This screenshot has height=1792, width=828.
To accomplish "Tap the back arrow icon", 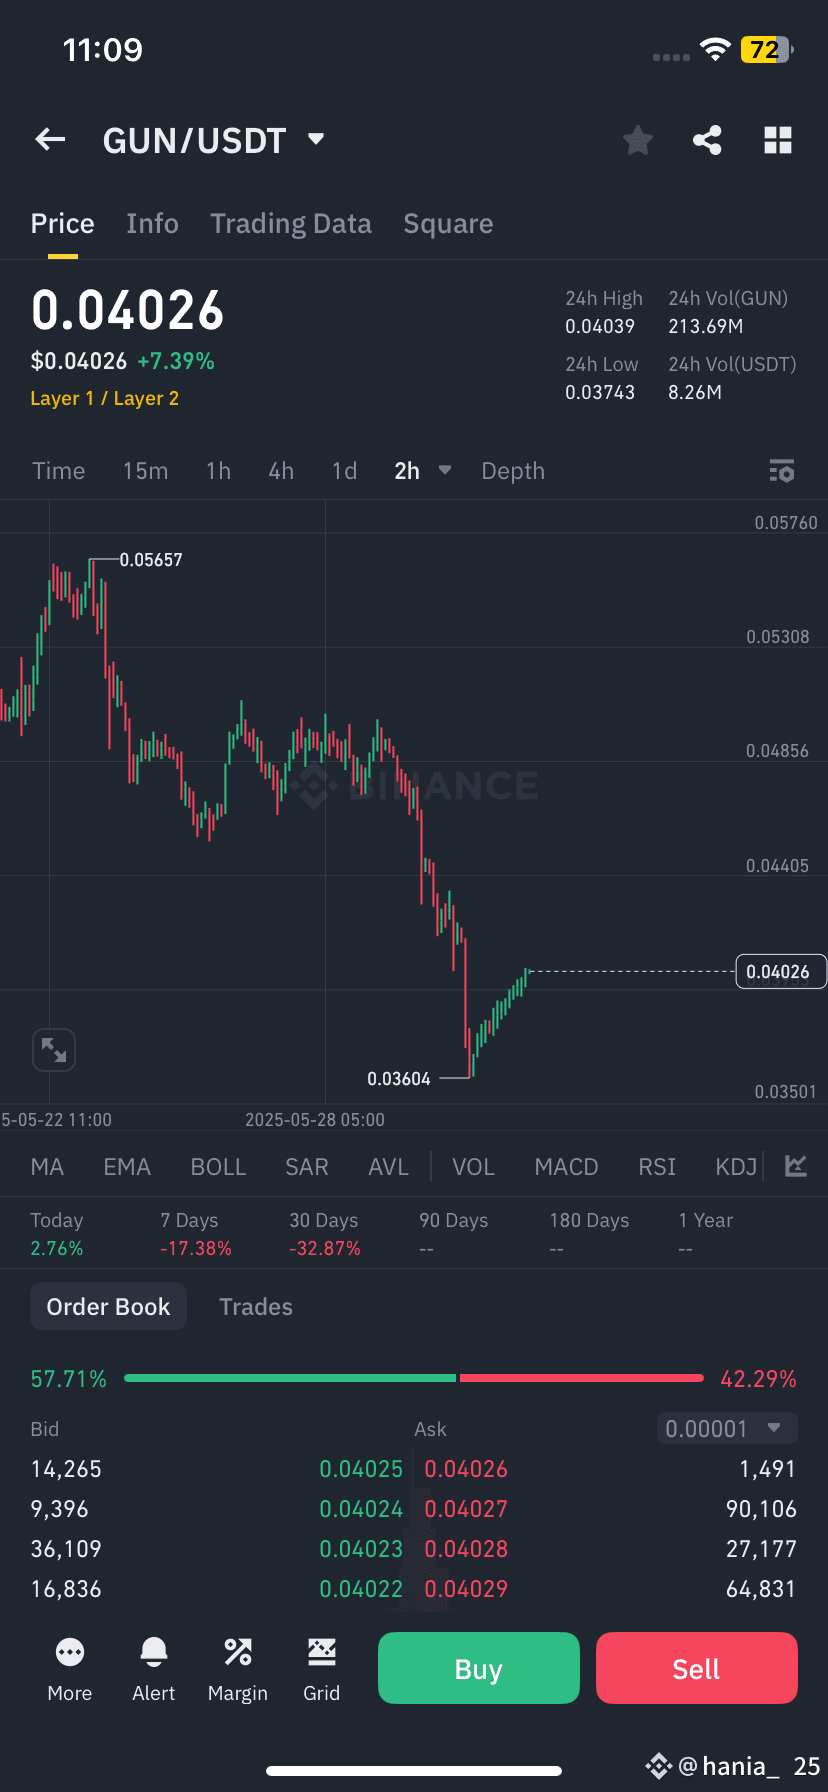I will [x=50, y=140].
